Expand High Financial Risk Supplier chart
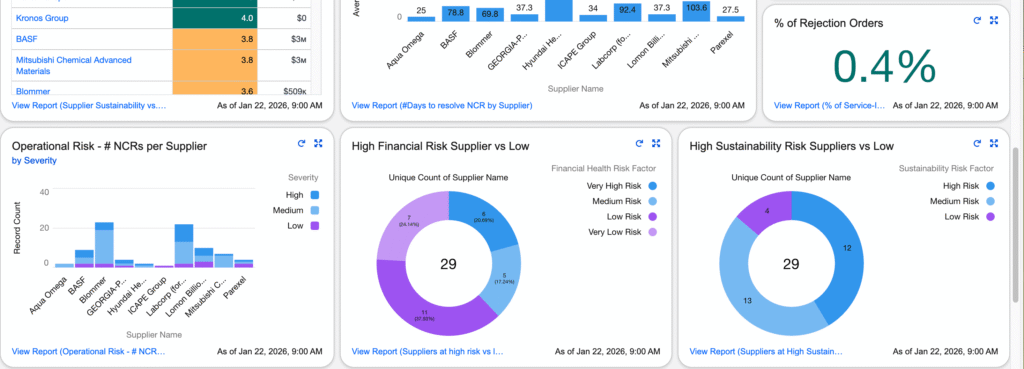 pyautogui.click(x=656, y=144)
